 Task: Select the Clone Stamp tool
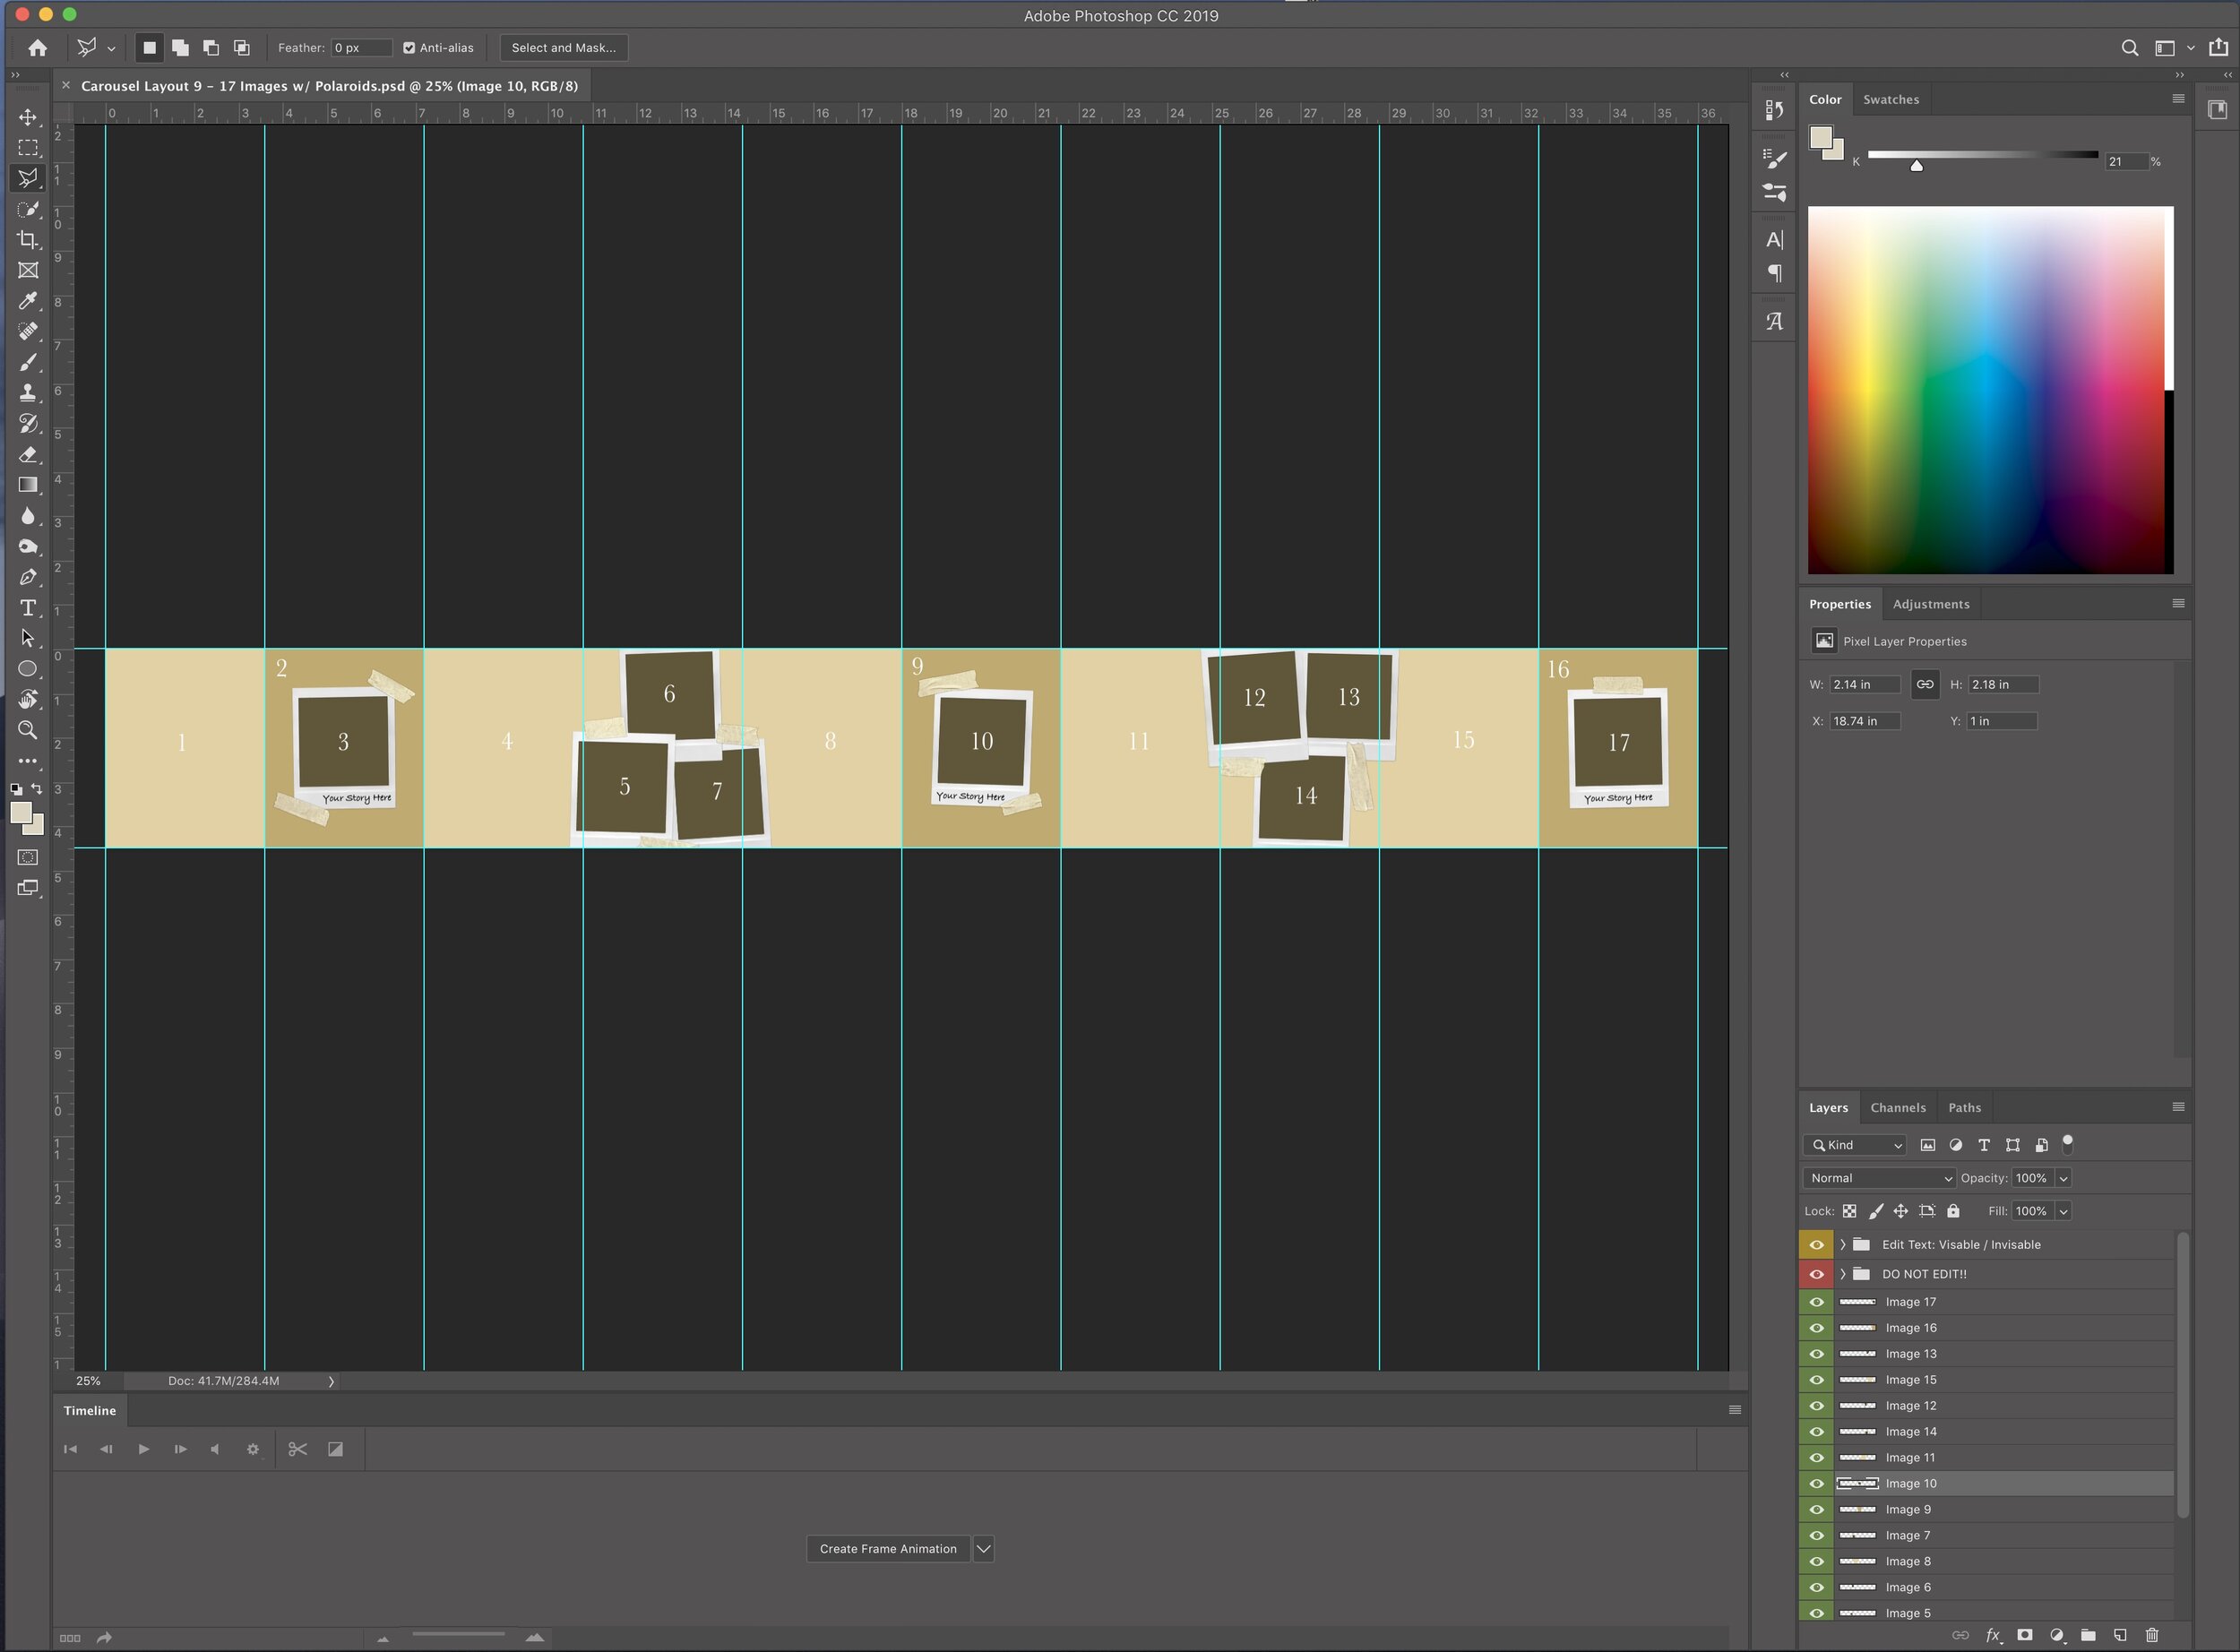28,393
